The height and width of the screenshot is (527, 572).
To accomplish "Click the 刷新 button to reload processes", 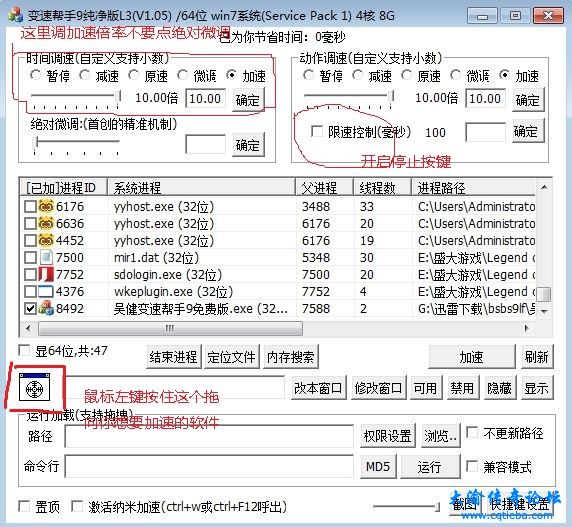I will click(x=536, y=357).
